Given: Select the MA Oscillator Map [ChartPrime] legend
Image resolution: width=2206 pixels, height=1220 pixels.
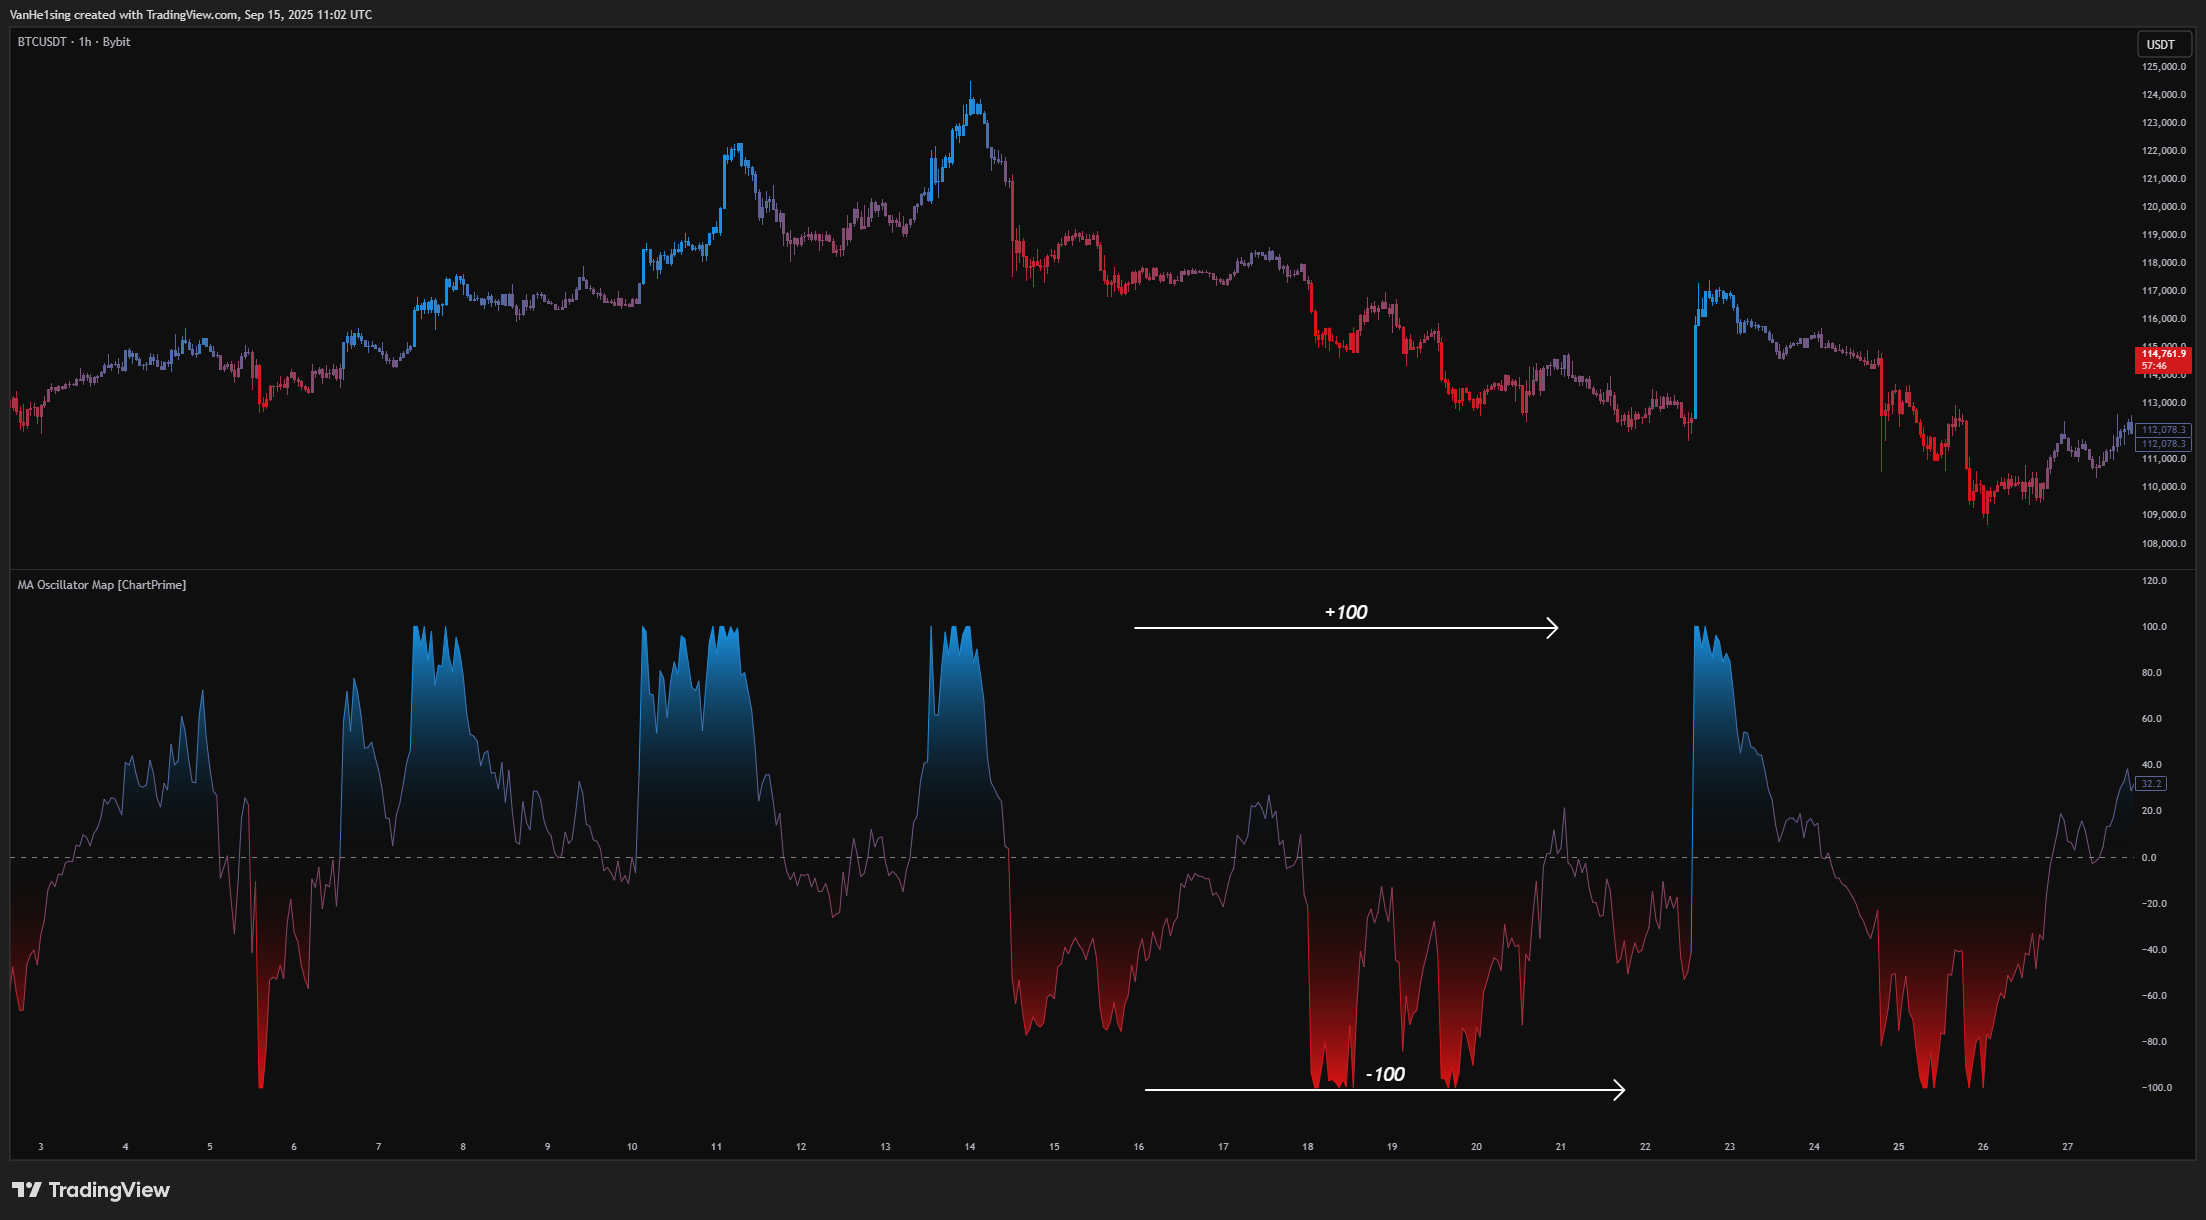Looking at the screenshot, I should tap(101, 585).
